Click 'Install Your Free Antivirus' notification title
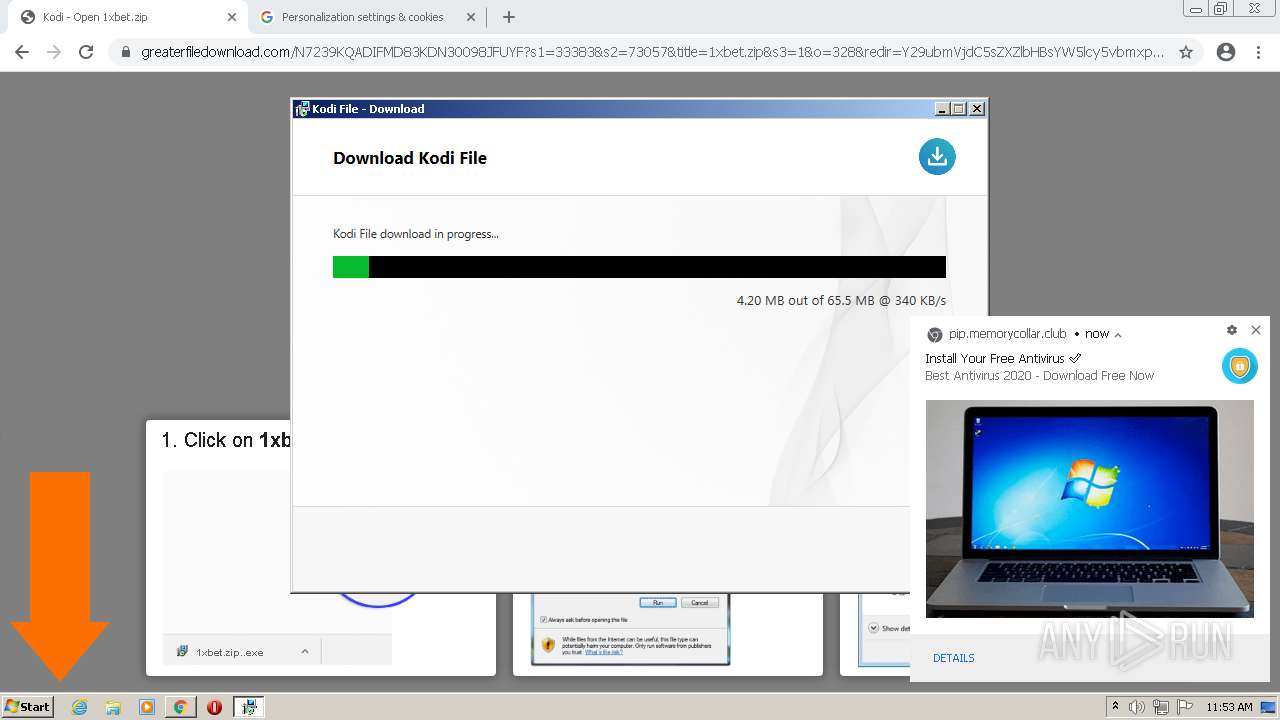 [x=1003, y=358]
